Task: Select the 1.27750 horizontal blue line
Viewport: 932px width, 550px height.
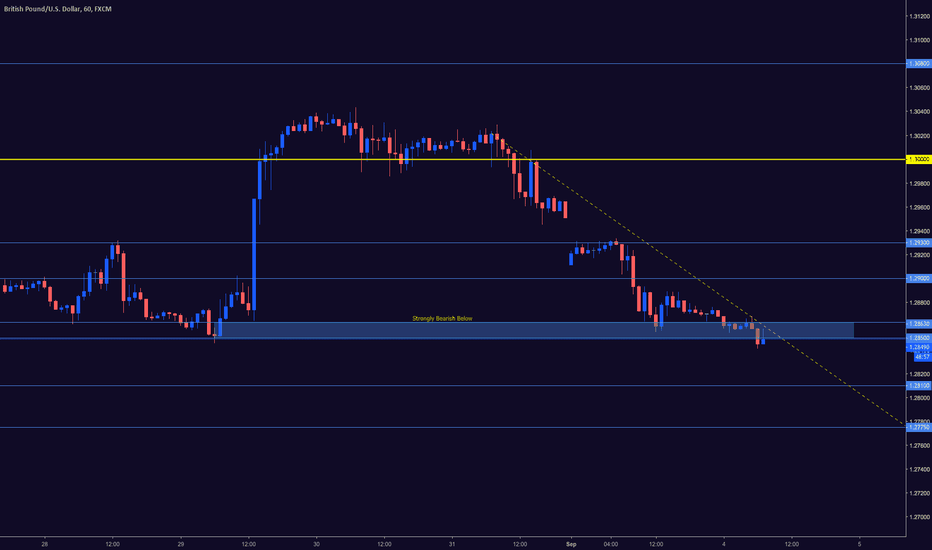Action: 452,427
